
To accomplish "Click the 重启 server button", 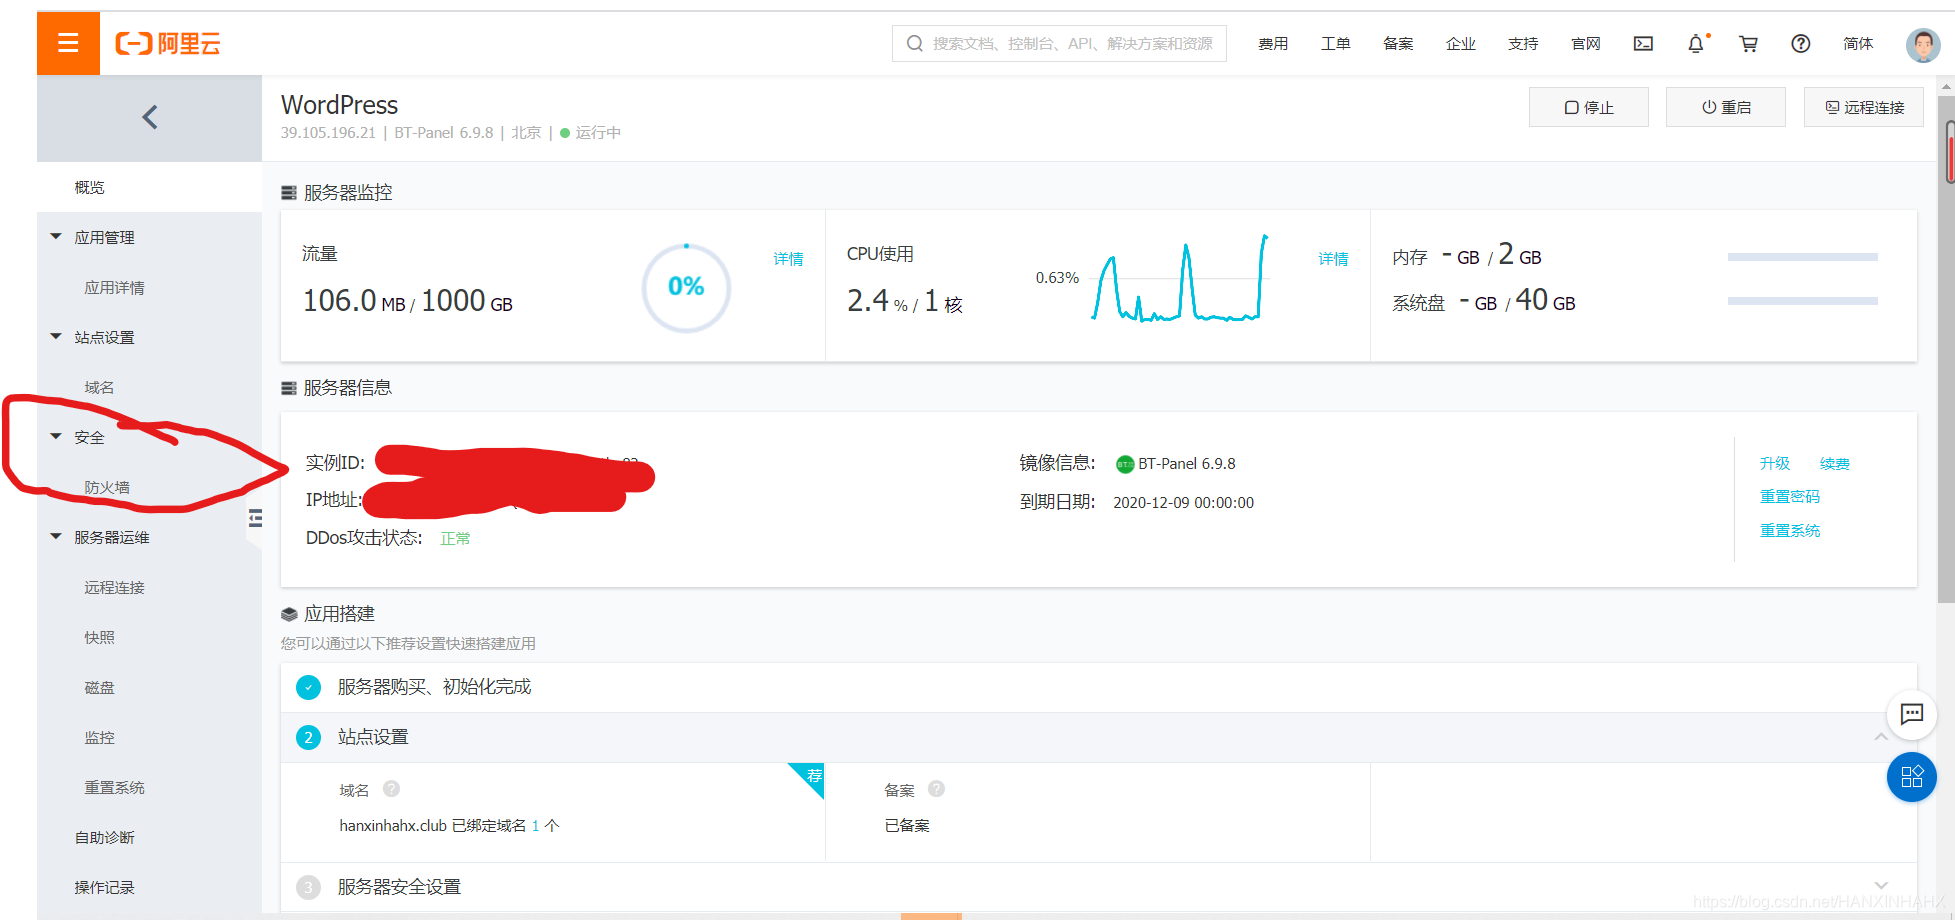I will 1725,107.
